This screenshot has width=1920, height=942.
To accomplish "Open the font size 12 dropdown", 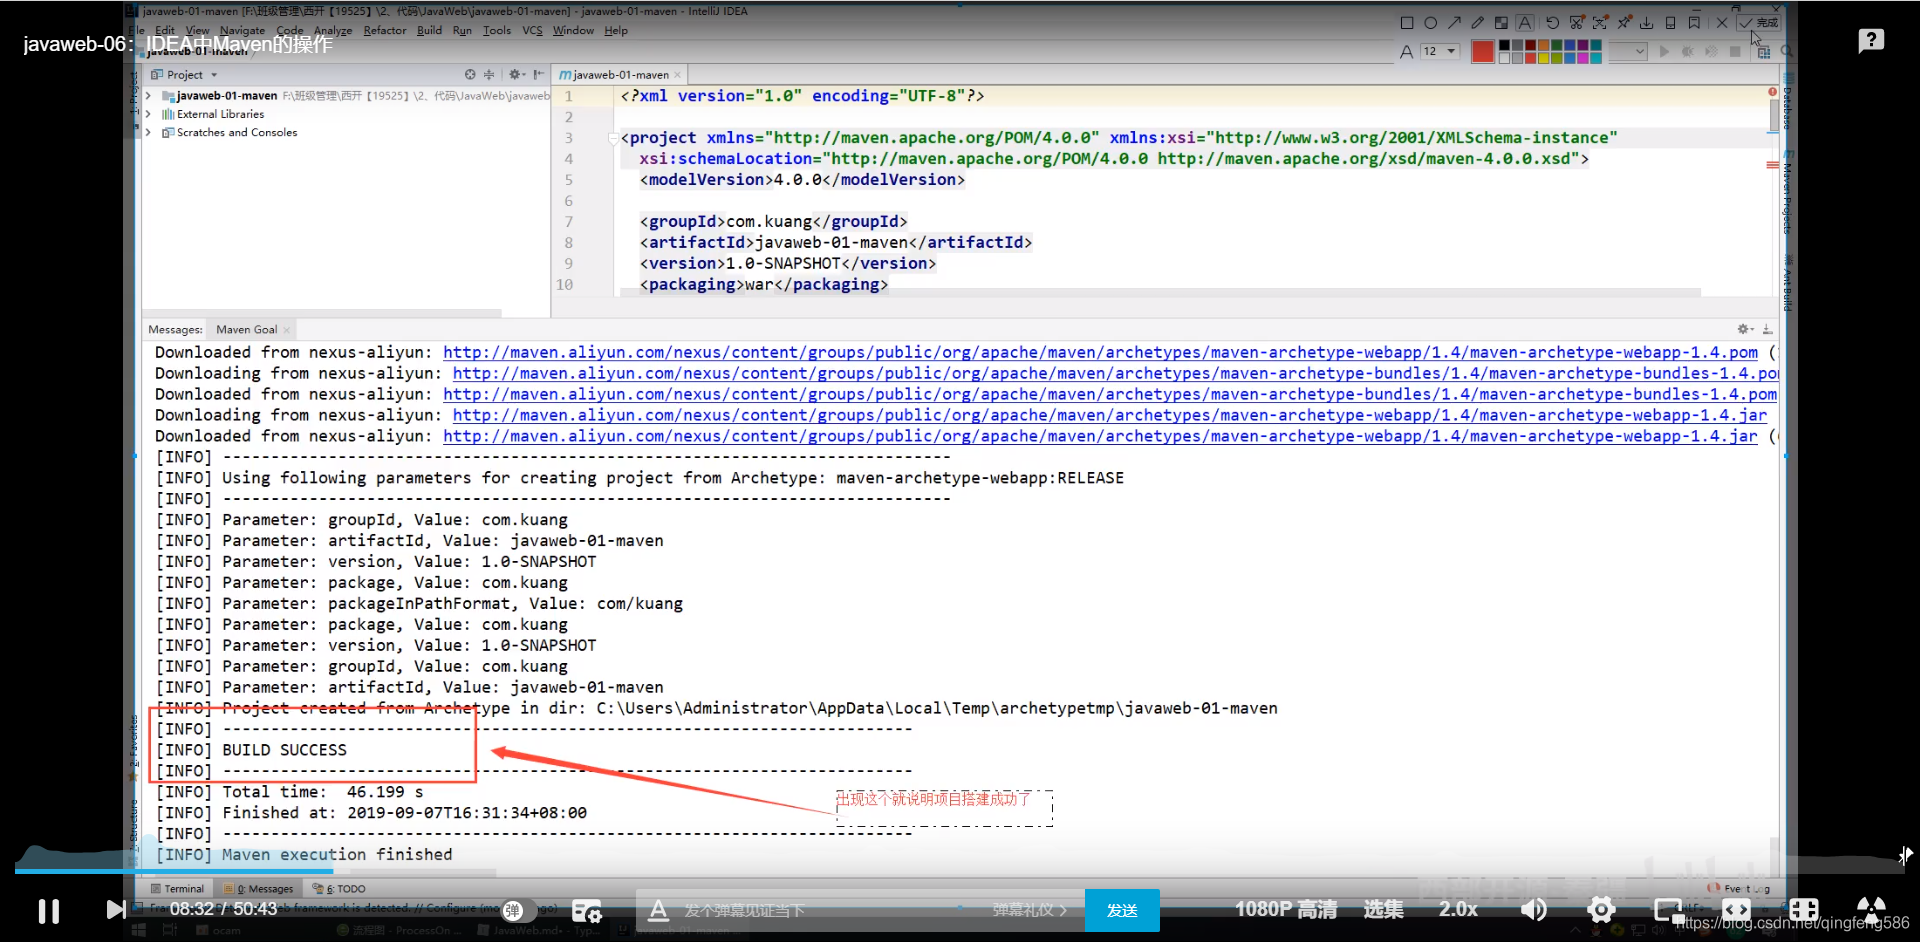I will pyautogui.click(x=1440, y=51).
